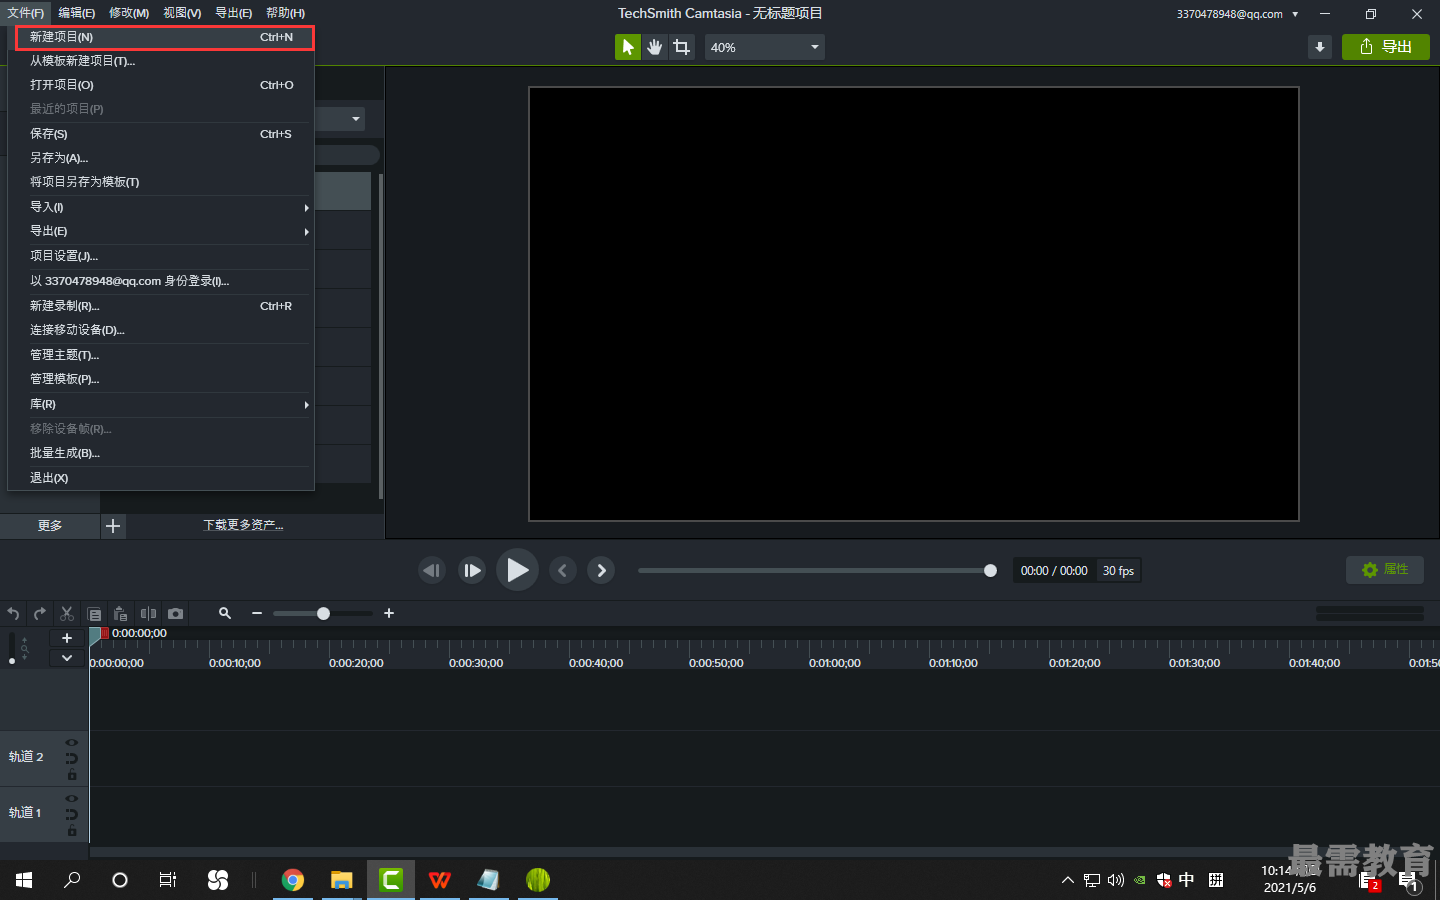Copy with the timeline copy icon
Viewport: 1440px width, 900px height.
(94, 613)
